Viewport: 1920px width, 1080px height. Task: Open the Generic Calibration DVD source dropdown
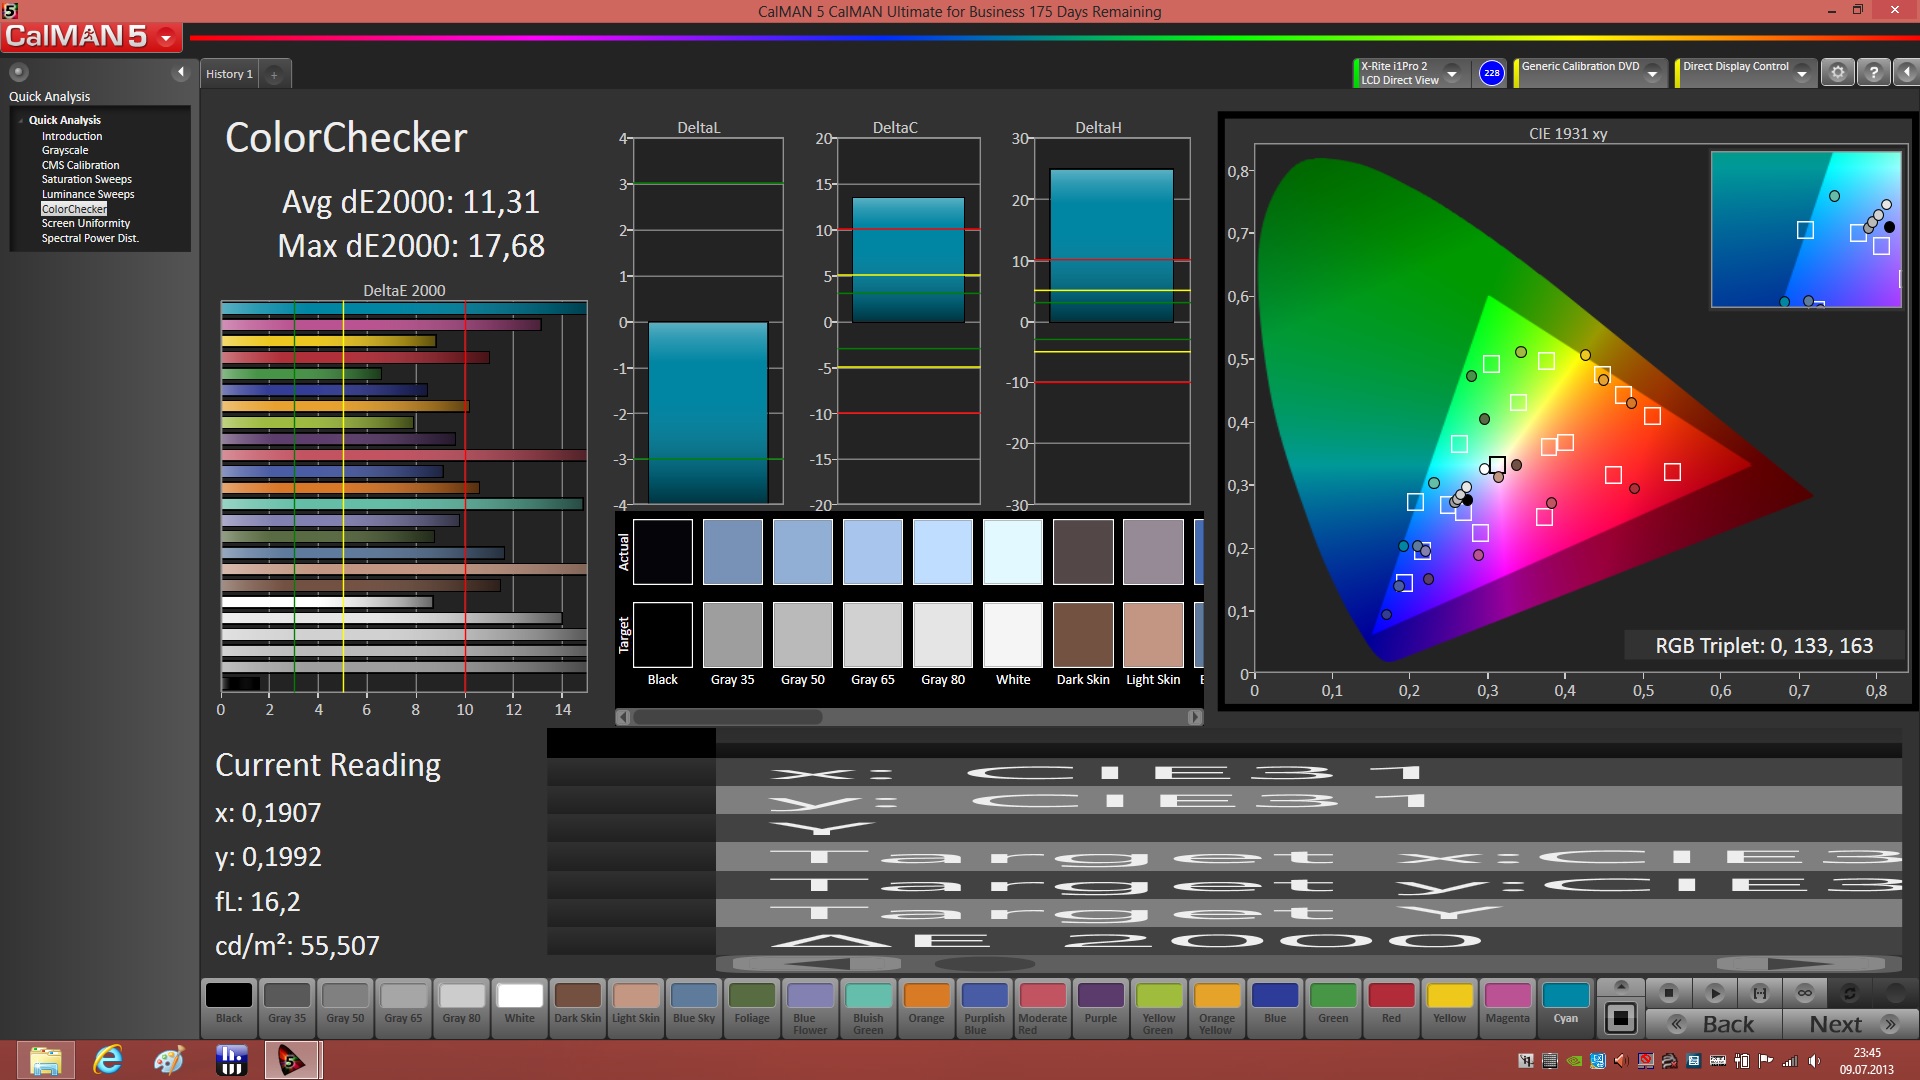coord(1653,74)
